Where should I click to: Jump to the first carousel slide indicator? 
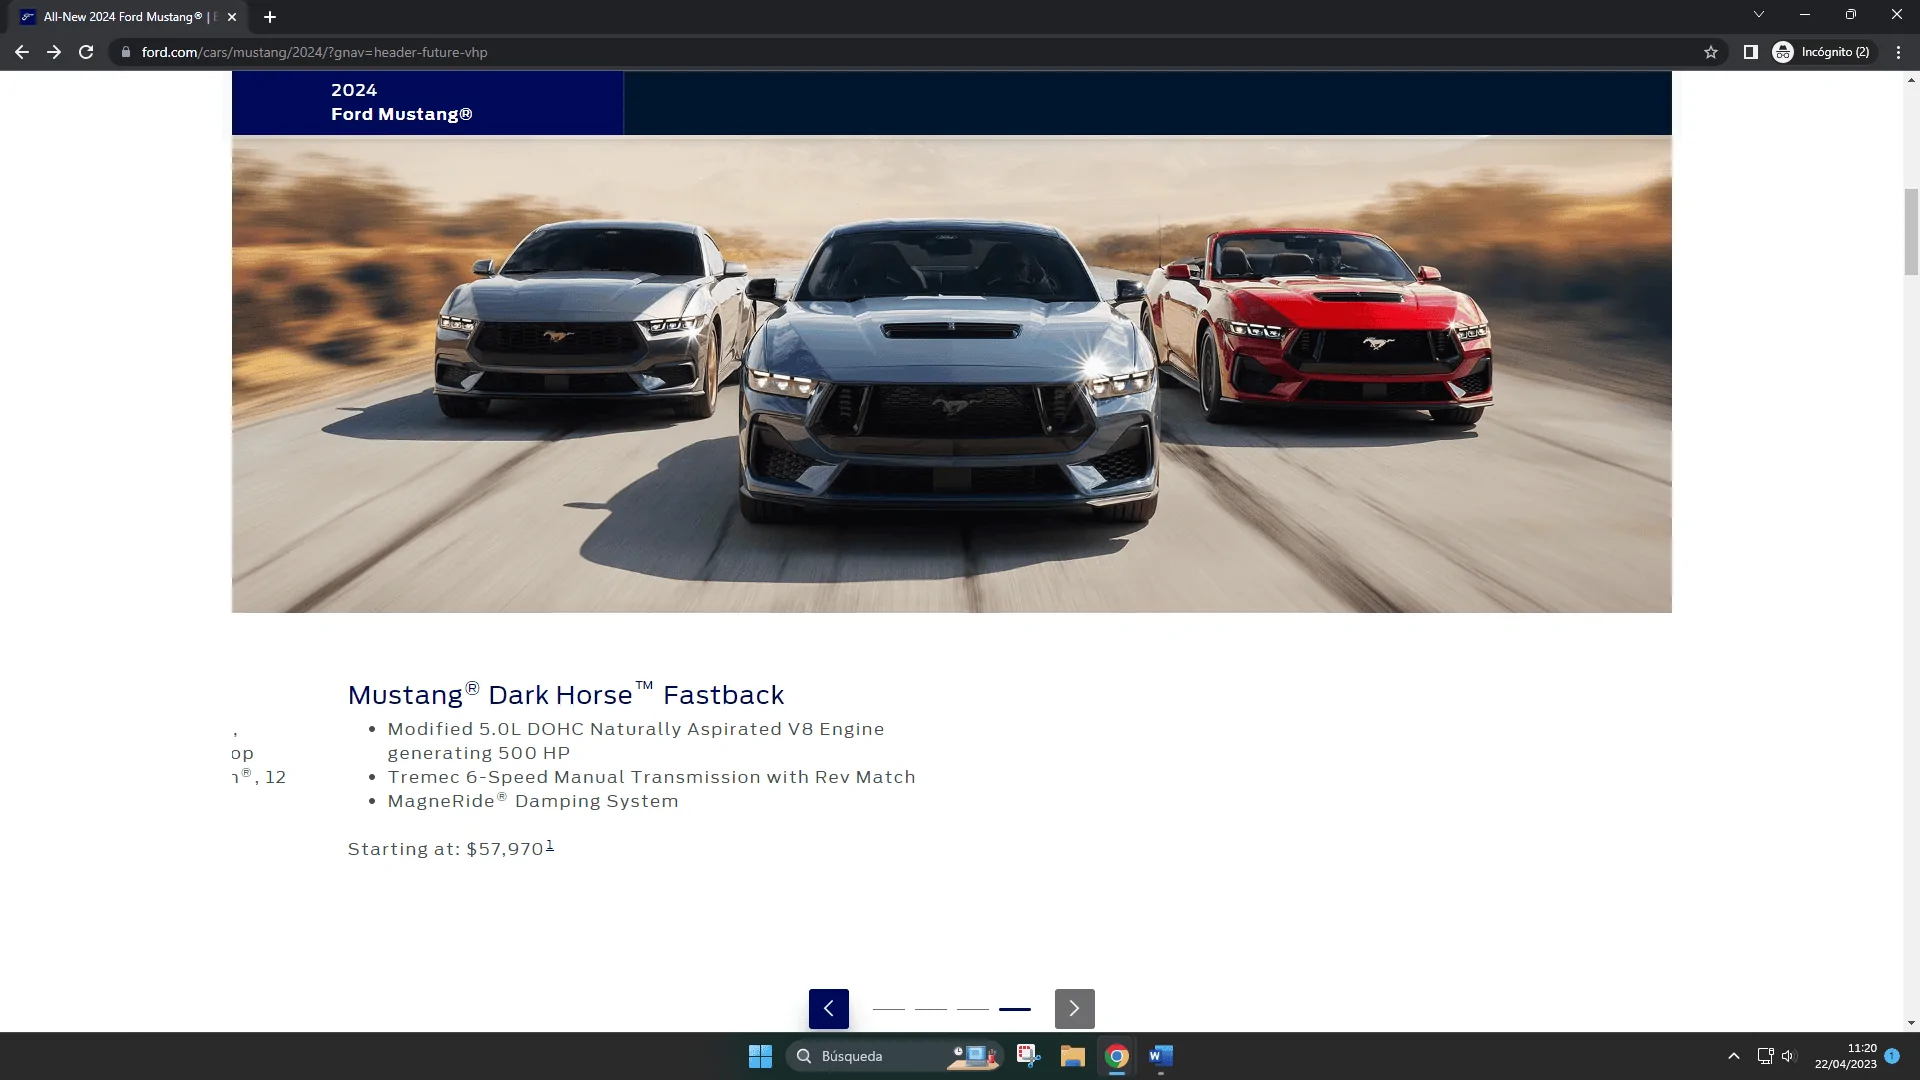(889, 1009)
